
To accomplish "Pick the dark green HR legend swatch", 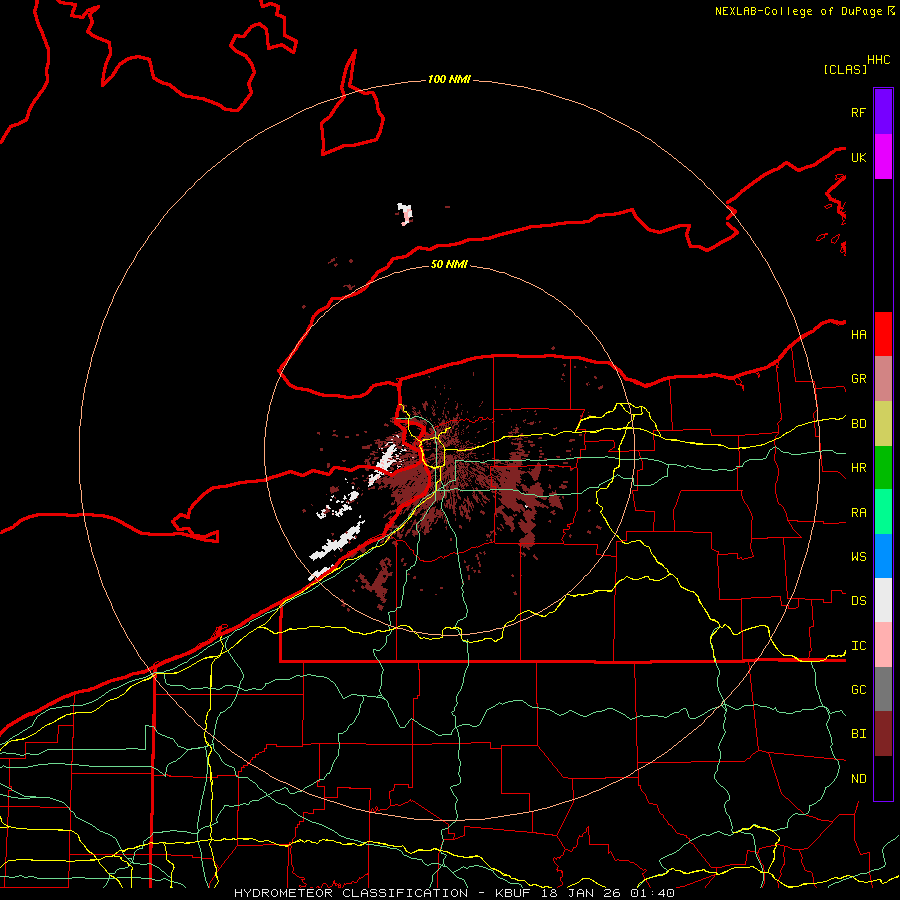I will click(x=883, y=468).
